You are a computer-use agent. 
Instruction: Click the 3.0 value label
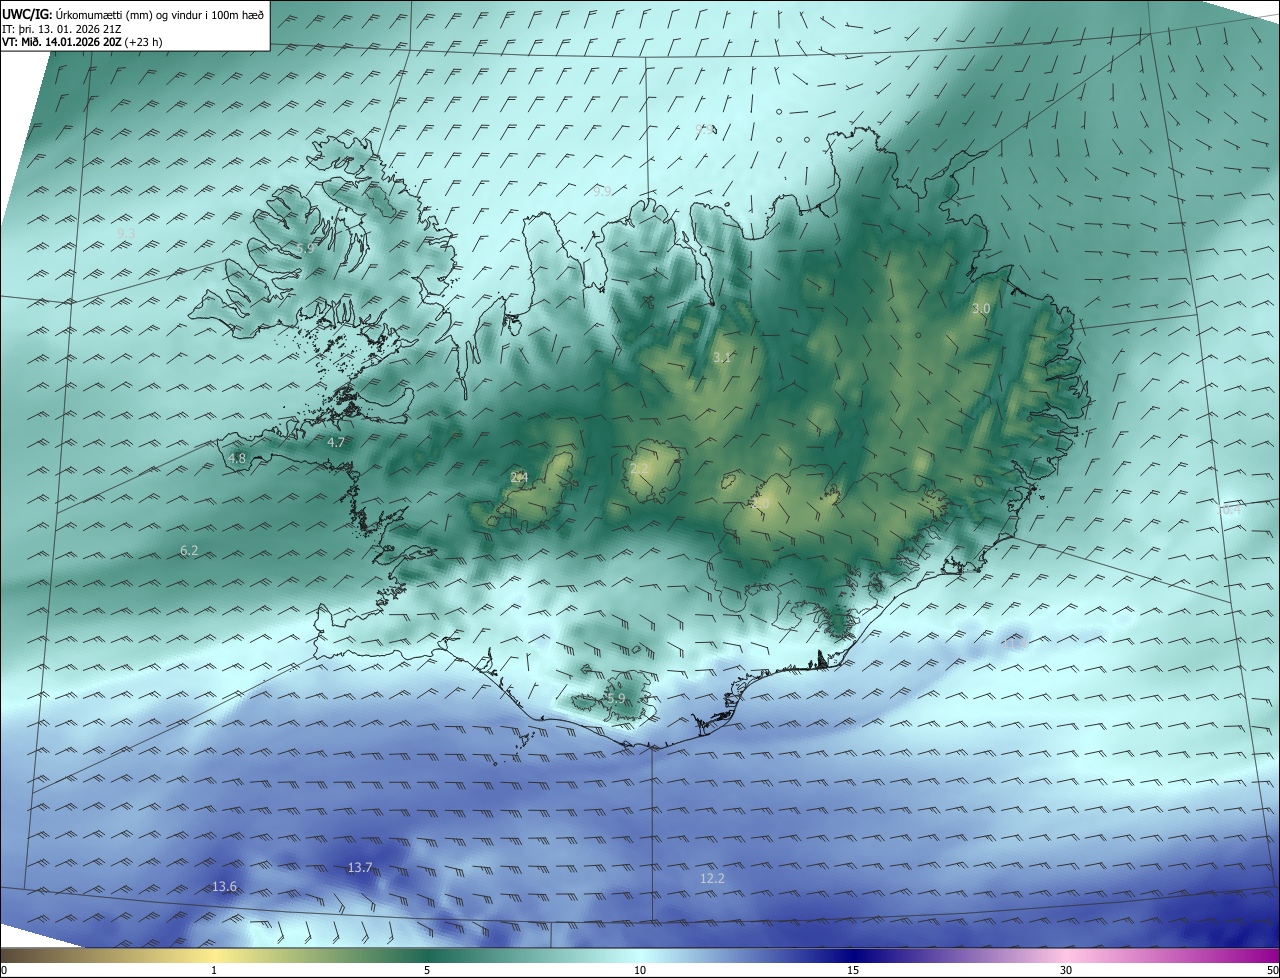[981, 309]
